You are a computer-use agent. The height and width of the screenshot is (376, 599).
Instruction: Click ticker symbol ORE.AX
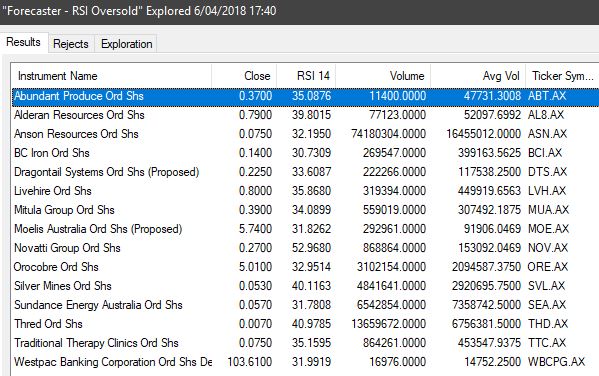(547, 267)
